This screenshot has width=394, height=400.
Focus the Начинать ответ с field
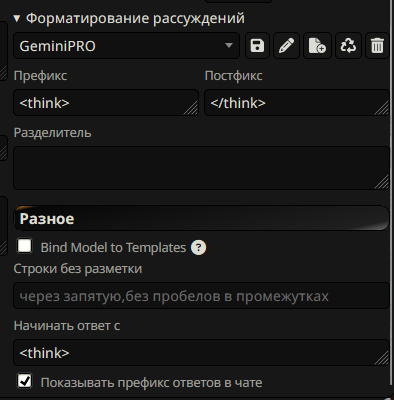201,353
